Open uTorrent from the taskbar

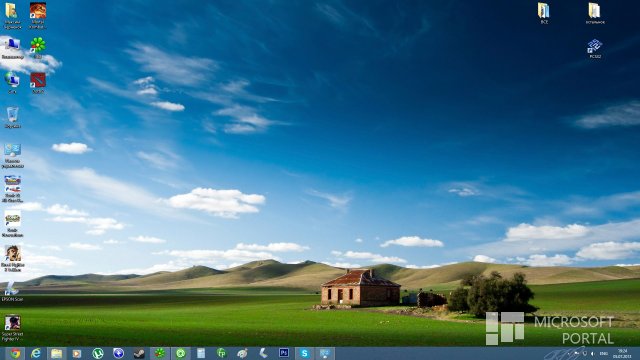98,353
